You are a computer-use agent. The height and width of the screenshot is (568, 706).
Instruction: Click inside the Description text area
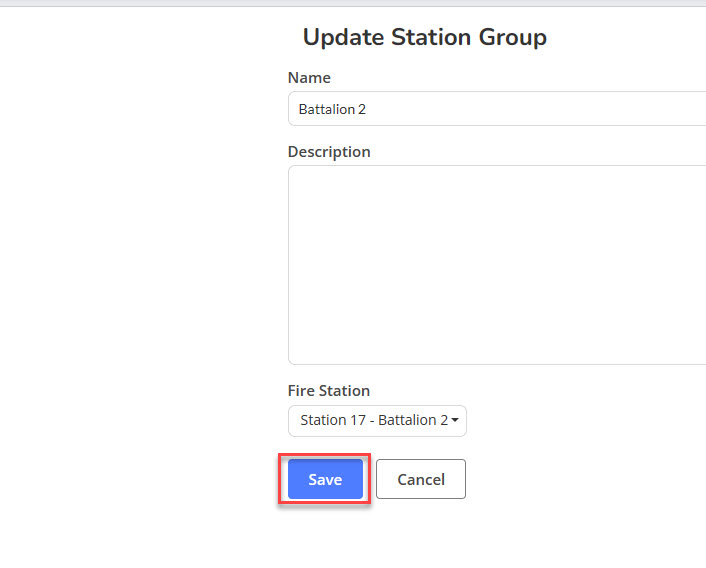click(497, 265)
